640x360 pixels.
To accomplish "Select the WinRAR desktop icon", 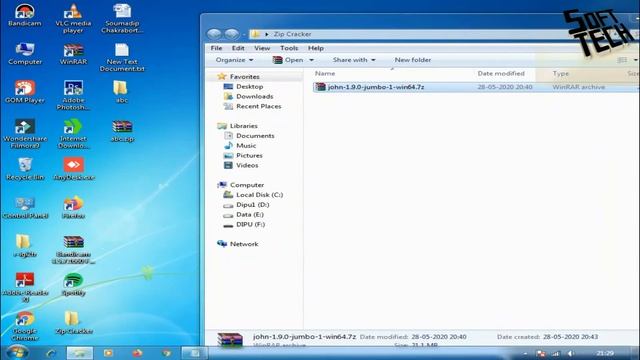I will click(73, 53).
